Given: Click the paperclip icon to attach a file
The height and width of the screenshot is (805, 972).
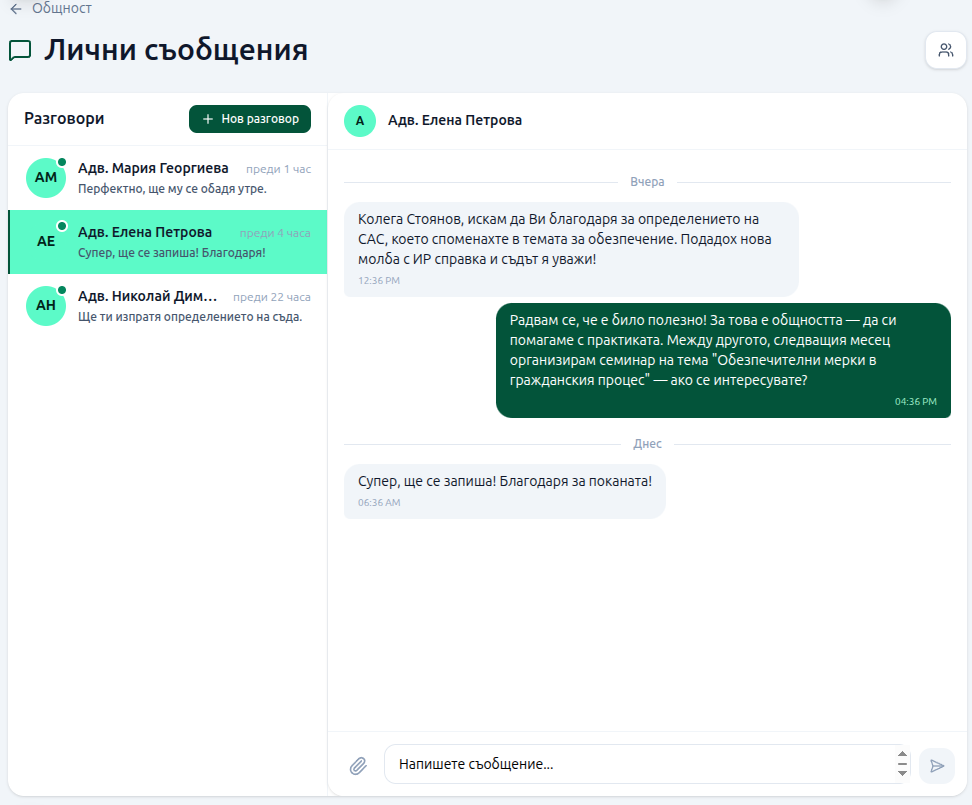Looking at the screenshot, I should point(357,764).
